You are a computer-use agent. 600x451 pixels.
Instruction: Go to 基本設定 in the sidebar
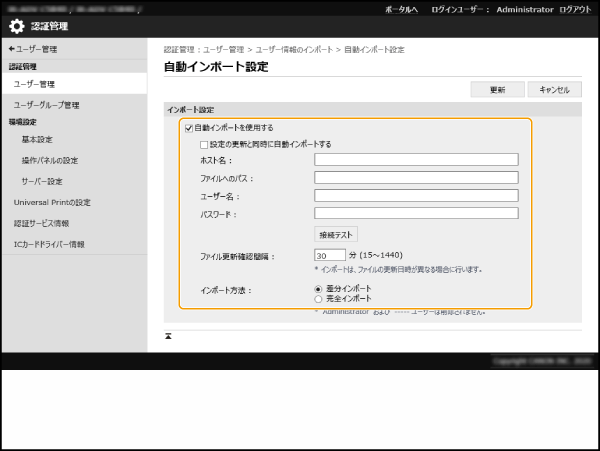point(37,139)
